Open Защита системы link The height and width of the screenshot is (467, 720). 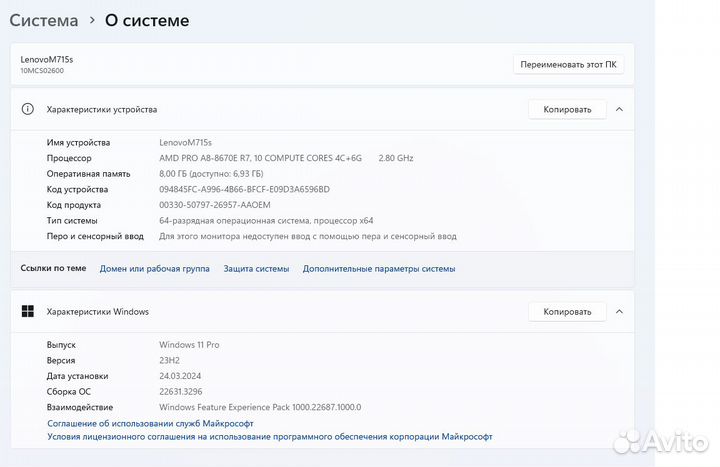[x=256, y=269]
